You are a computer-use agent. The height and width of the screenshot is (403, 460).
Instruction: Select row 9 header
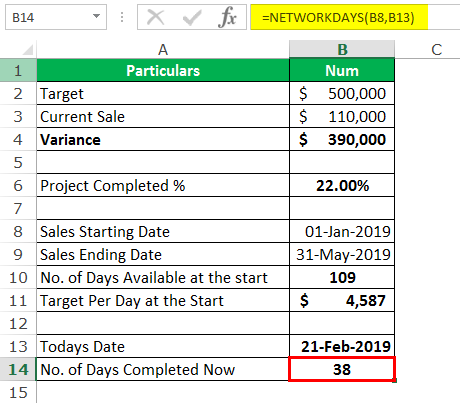(18, 254)
